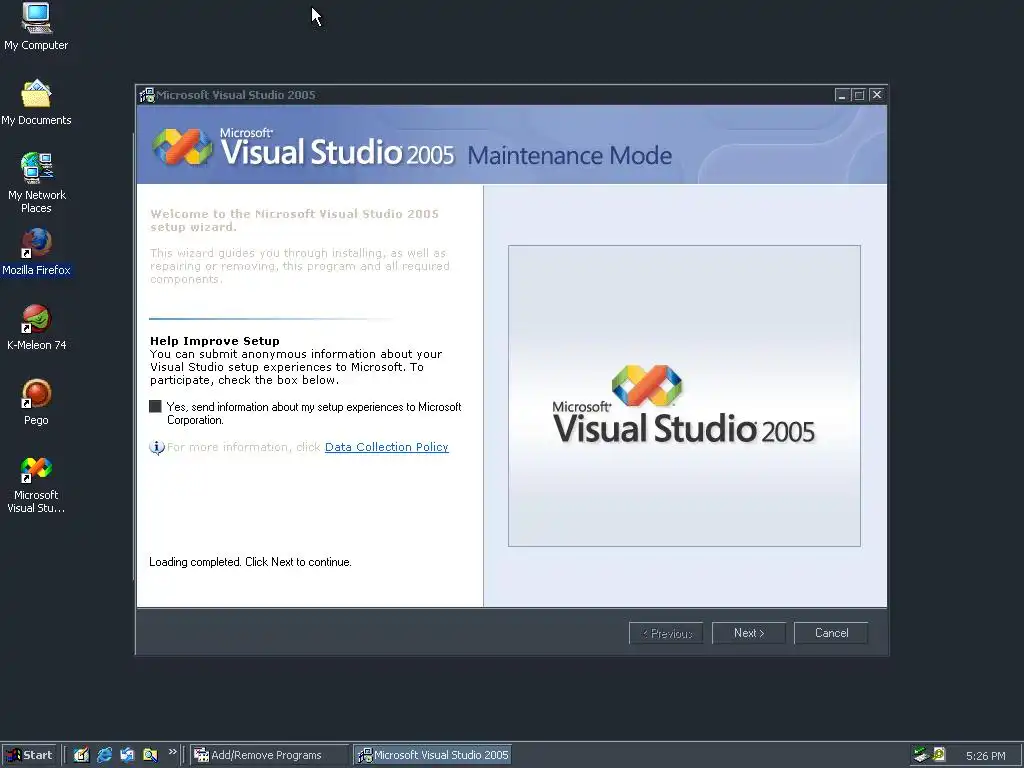Open My Documents desktop icon
Viewport: 1024px width, 768px height.
(36, 103)
